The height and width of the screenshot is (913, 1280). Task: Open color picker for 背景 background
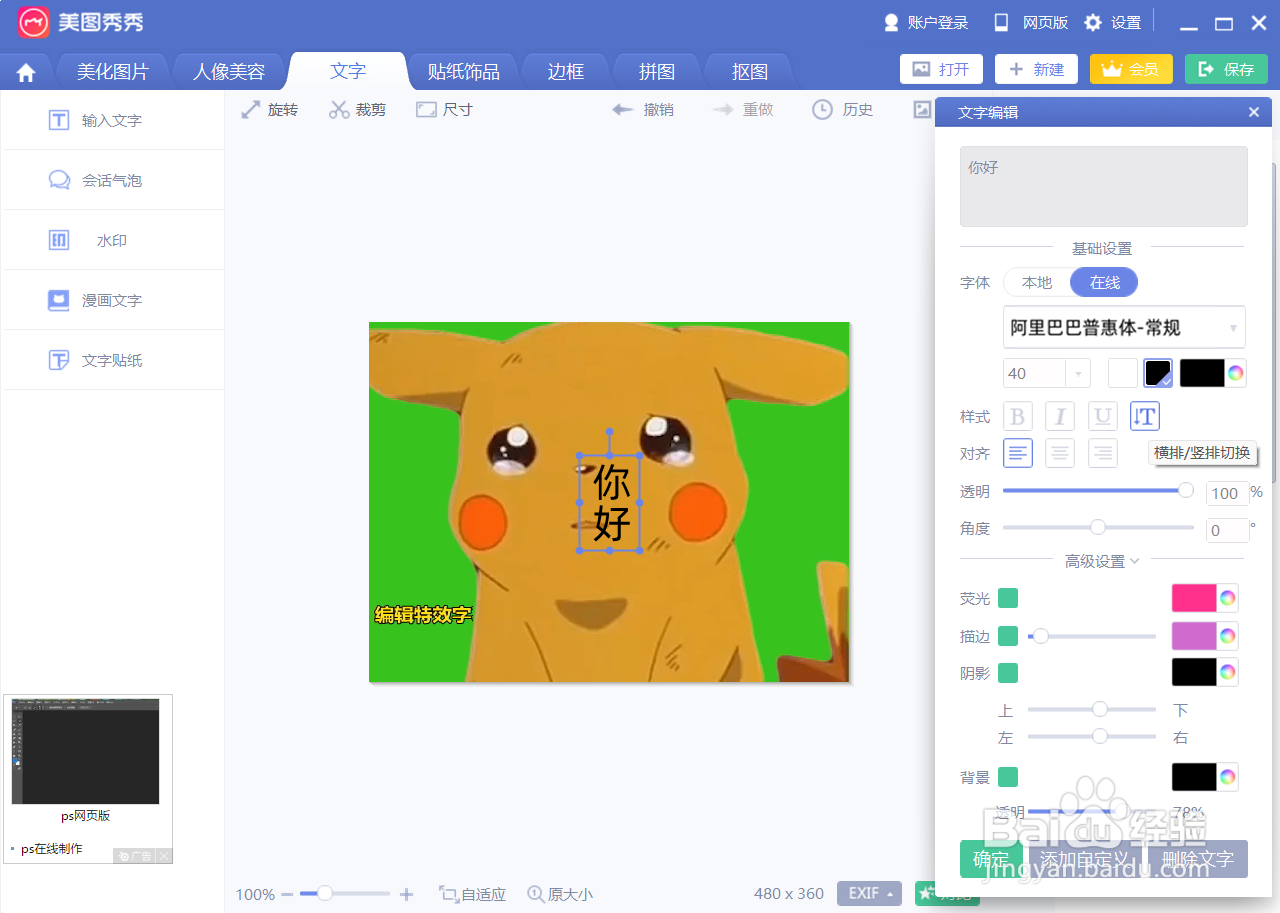click(1227, 777)
